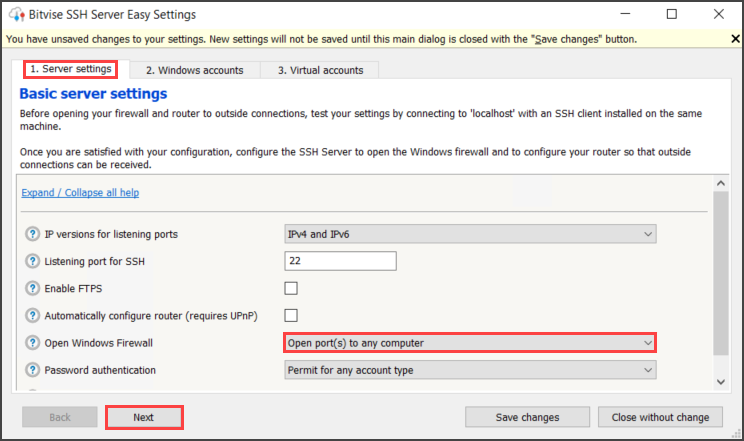
Task: Click the Next button
Action: tap(144, 417)
